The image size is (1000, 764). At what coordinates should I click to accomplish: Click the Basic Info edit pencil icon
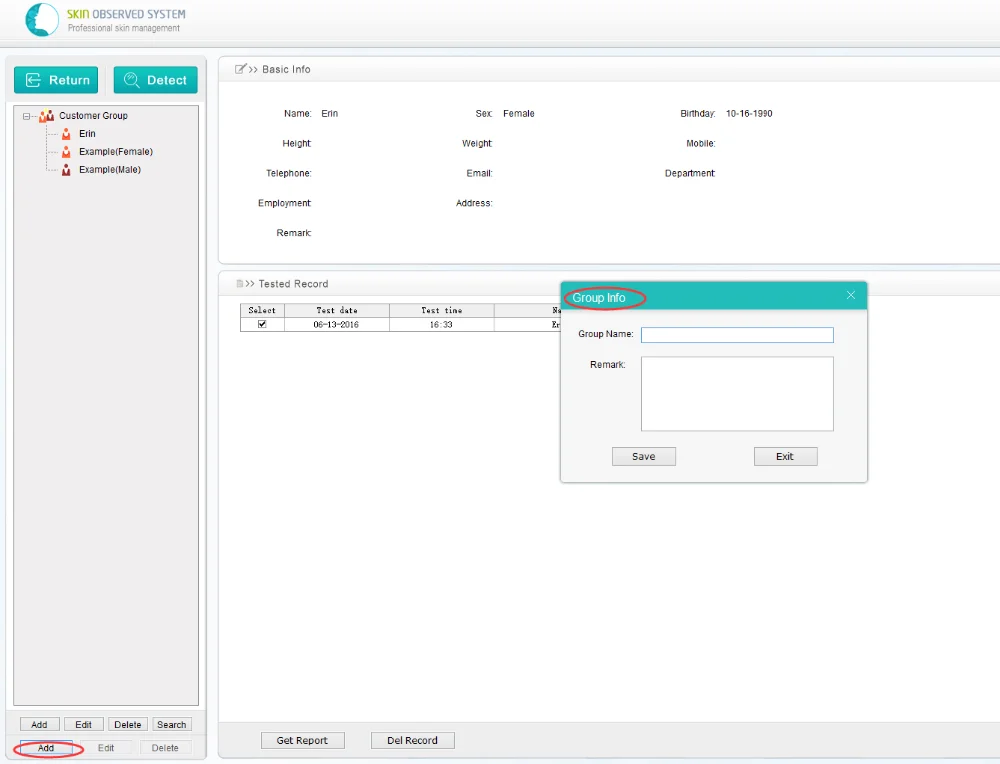pyautogui.click(x=240, y=69)
